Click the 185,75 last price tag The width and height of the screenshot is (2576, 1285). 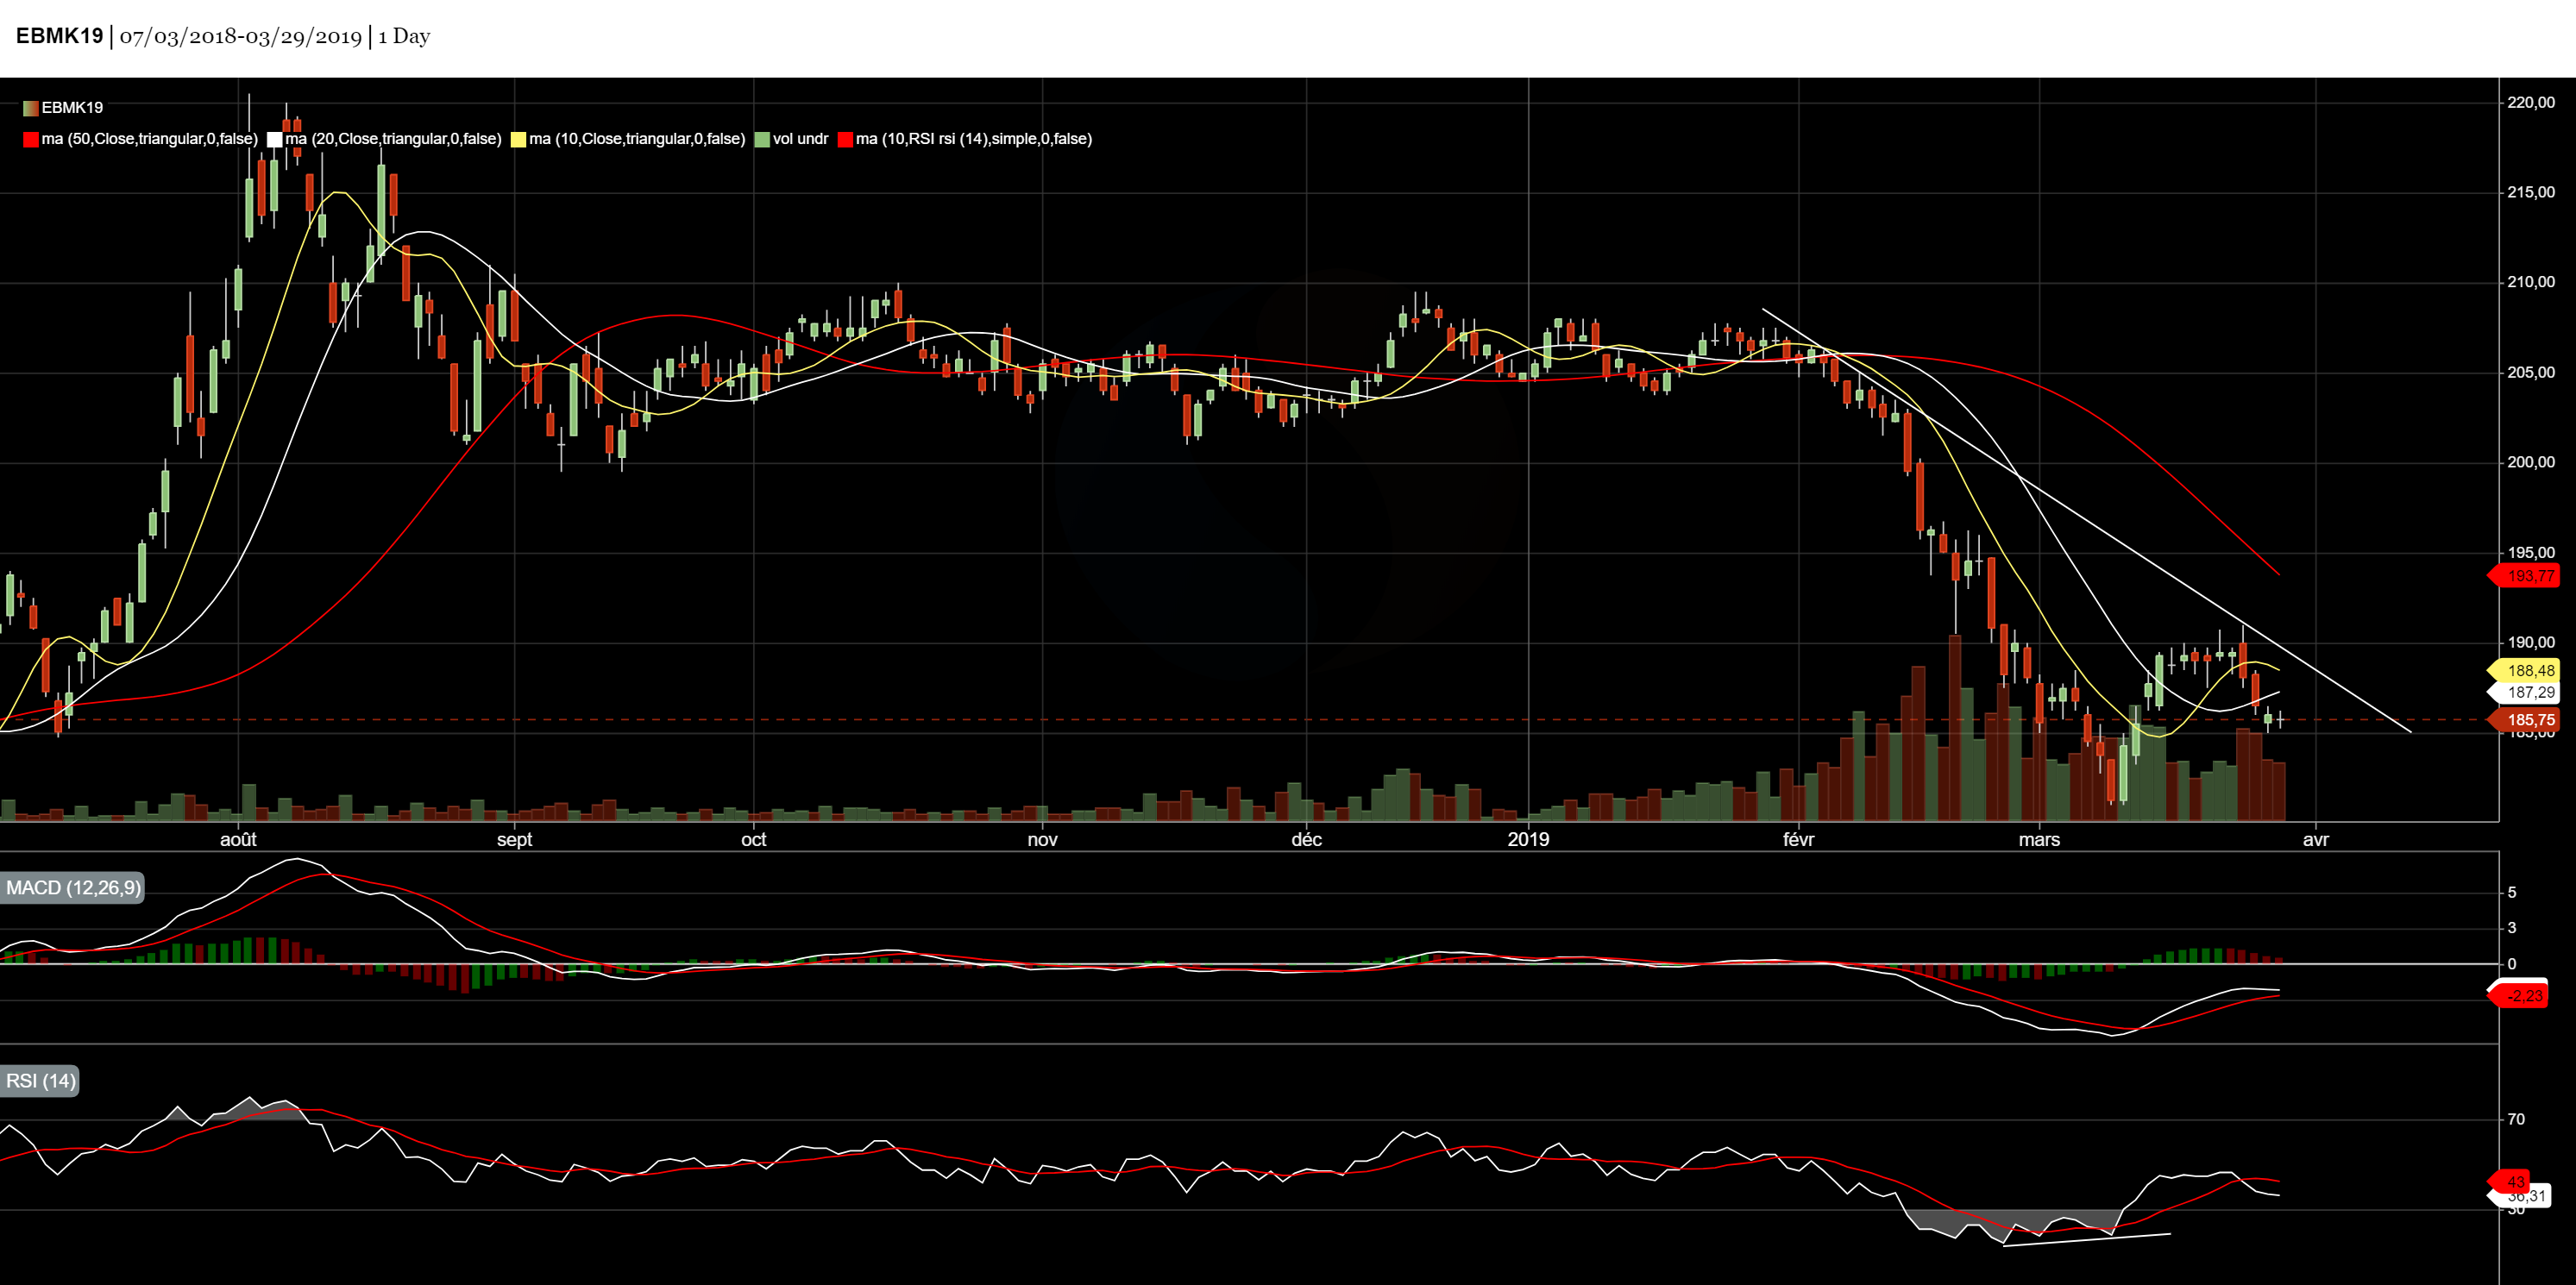pos(2524,720)
